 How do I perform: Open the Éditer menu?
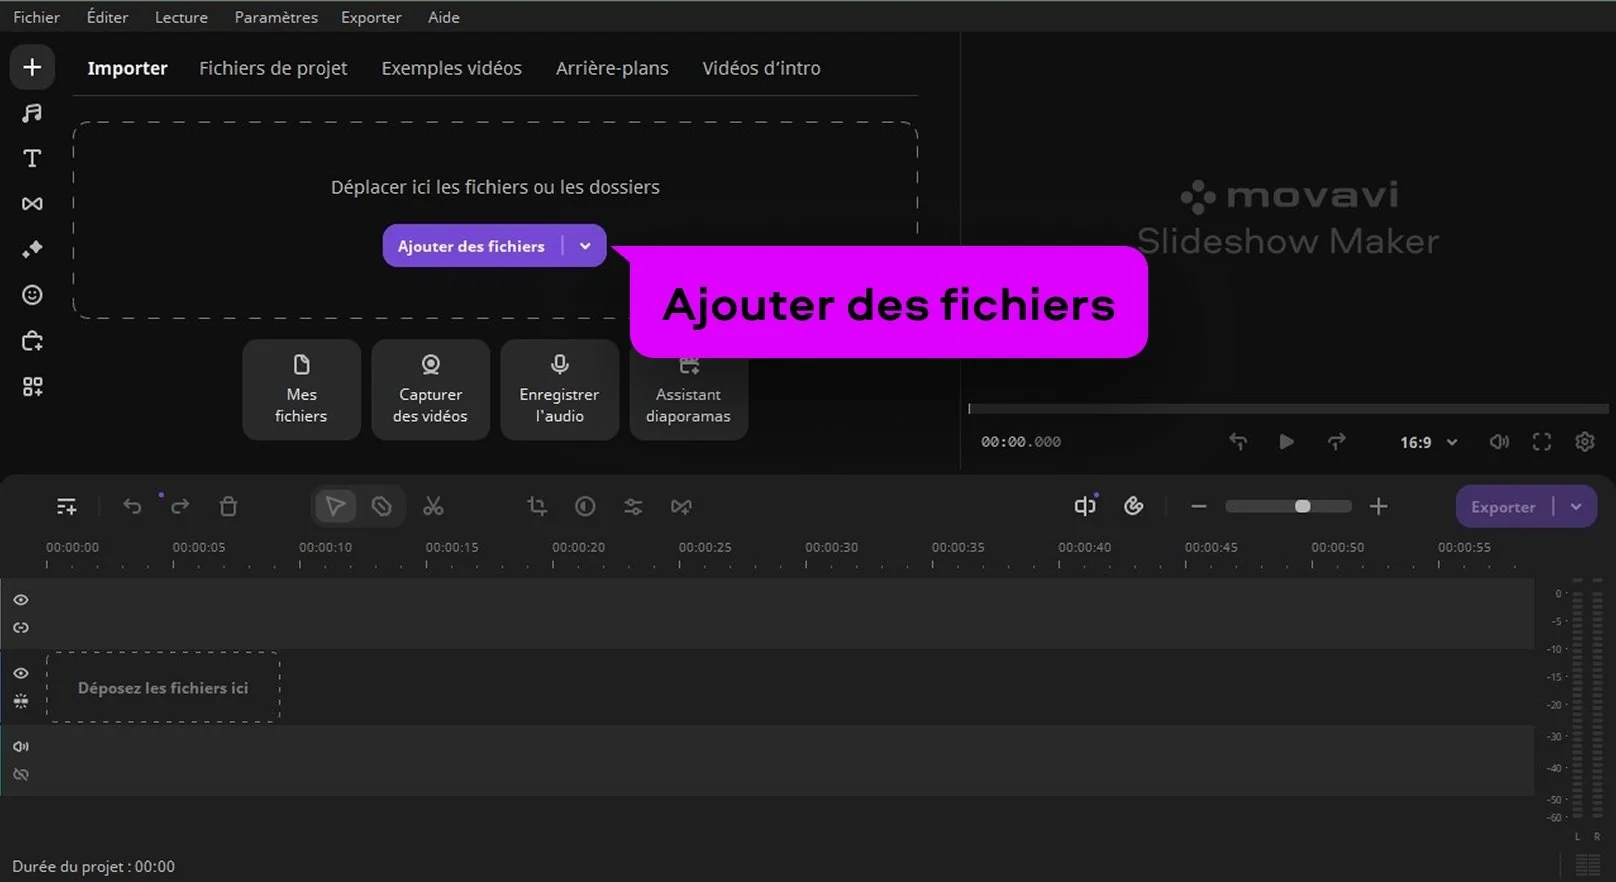pos(107,17)
